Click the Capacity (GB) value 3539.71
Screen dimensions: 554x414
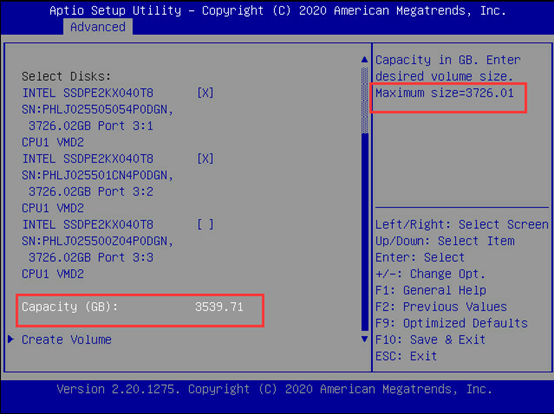pos(219,307)
